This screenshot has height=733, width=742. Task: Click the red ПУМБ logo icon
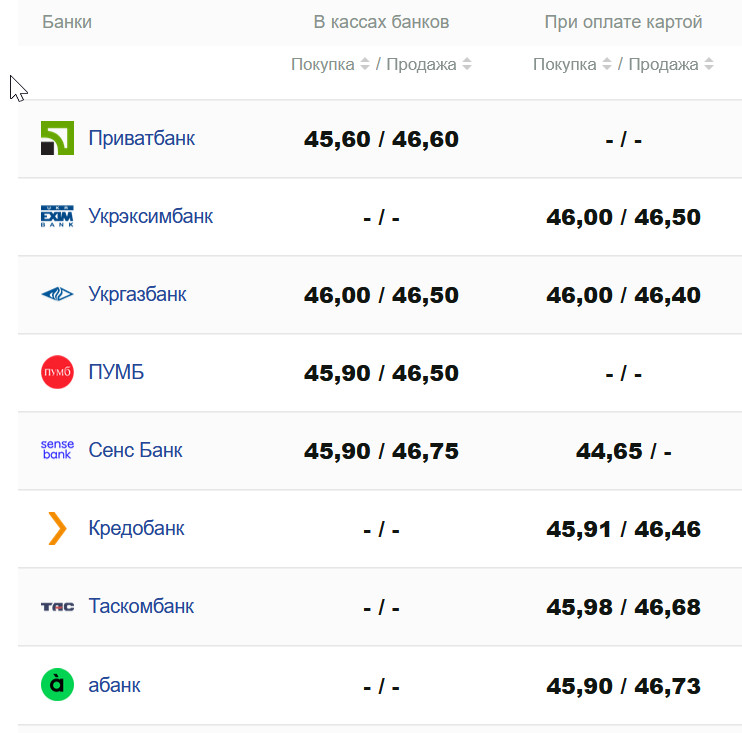click(57, 372)
